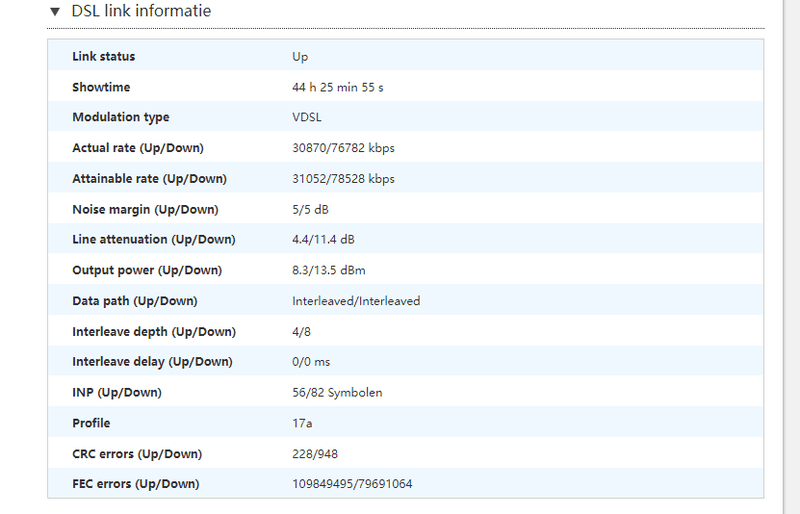Click the Data path (Up/Down) label
The image size is (800, 514).
tap(134, 301)
